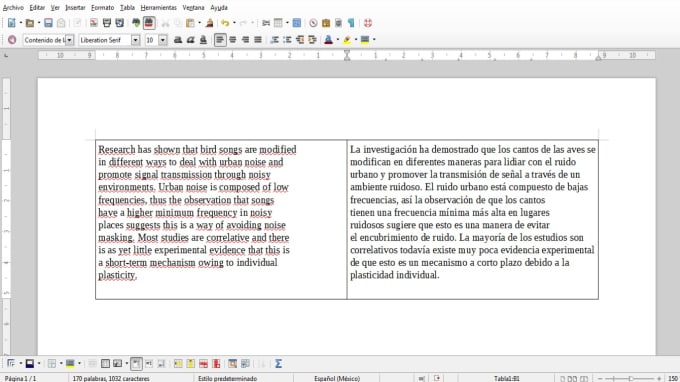
Task: Toggle underline formatting
Action: point(203,40)
